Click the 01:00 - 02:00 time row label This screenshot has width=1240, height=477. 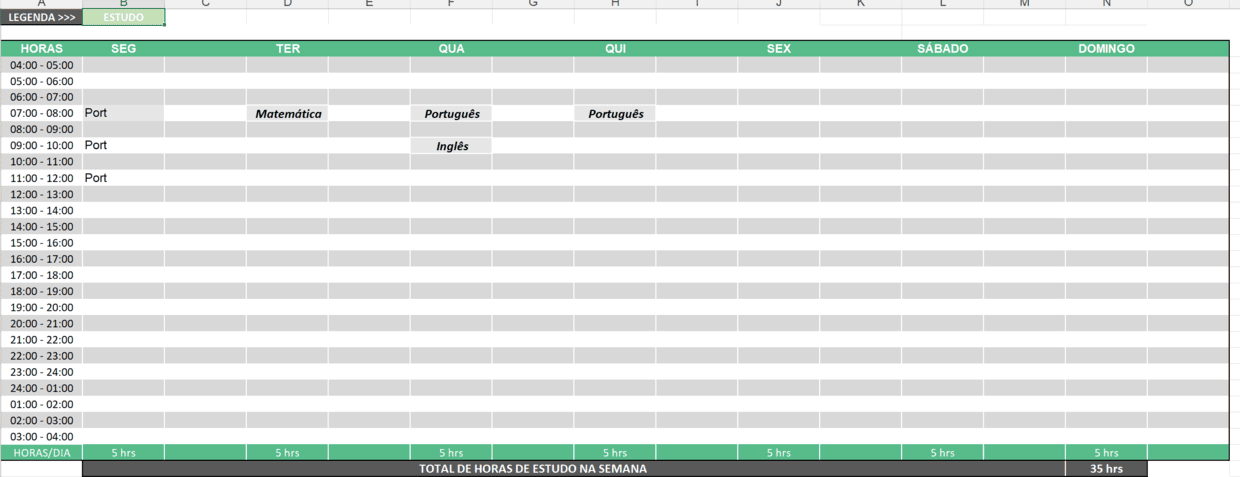tap(42, 404)
